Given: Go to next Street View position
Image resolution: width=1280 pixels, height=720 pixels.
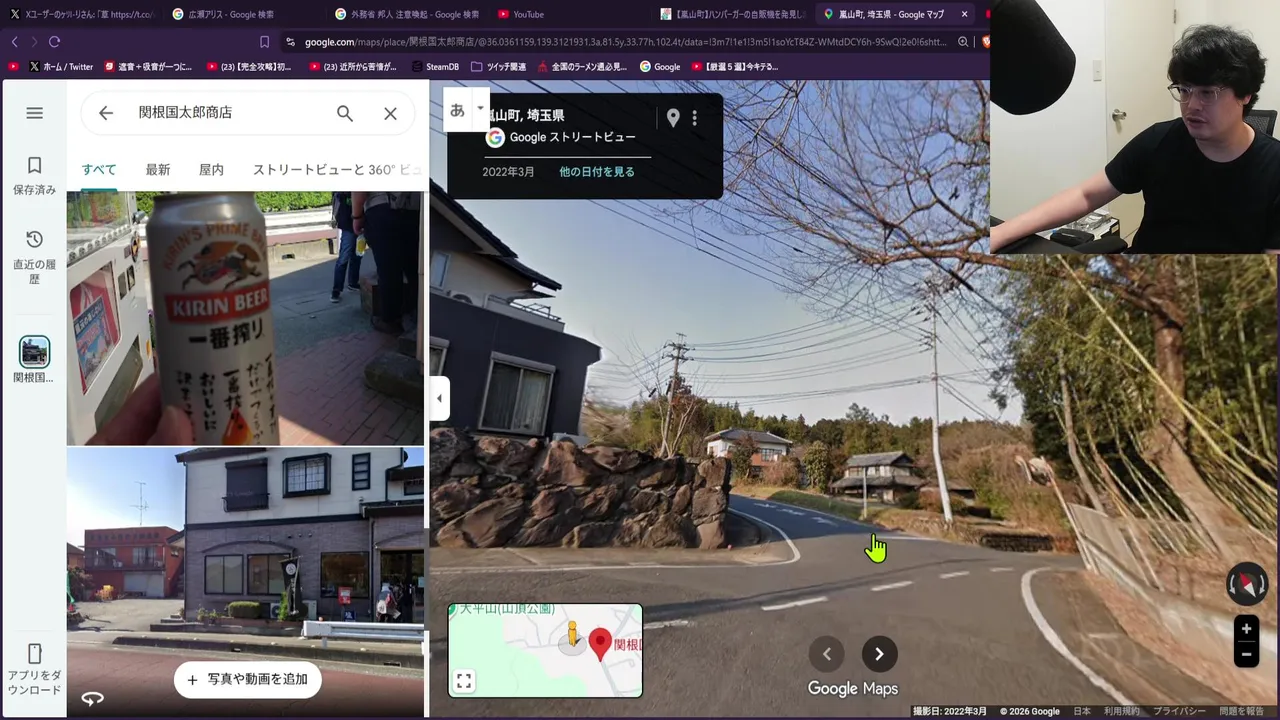Looking at the screenshot, I should click(x=879, y=654).
